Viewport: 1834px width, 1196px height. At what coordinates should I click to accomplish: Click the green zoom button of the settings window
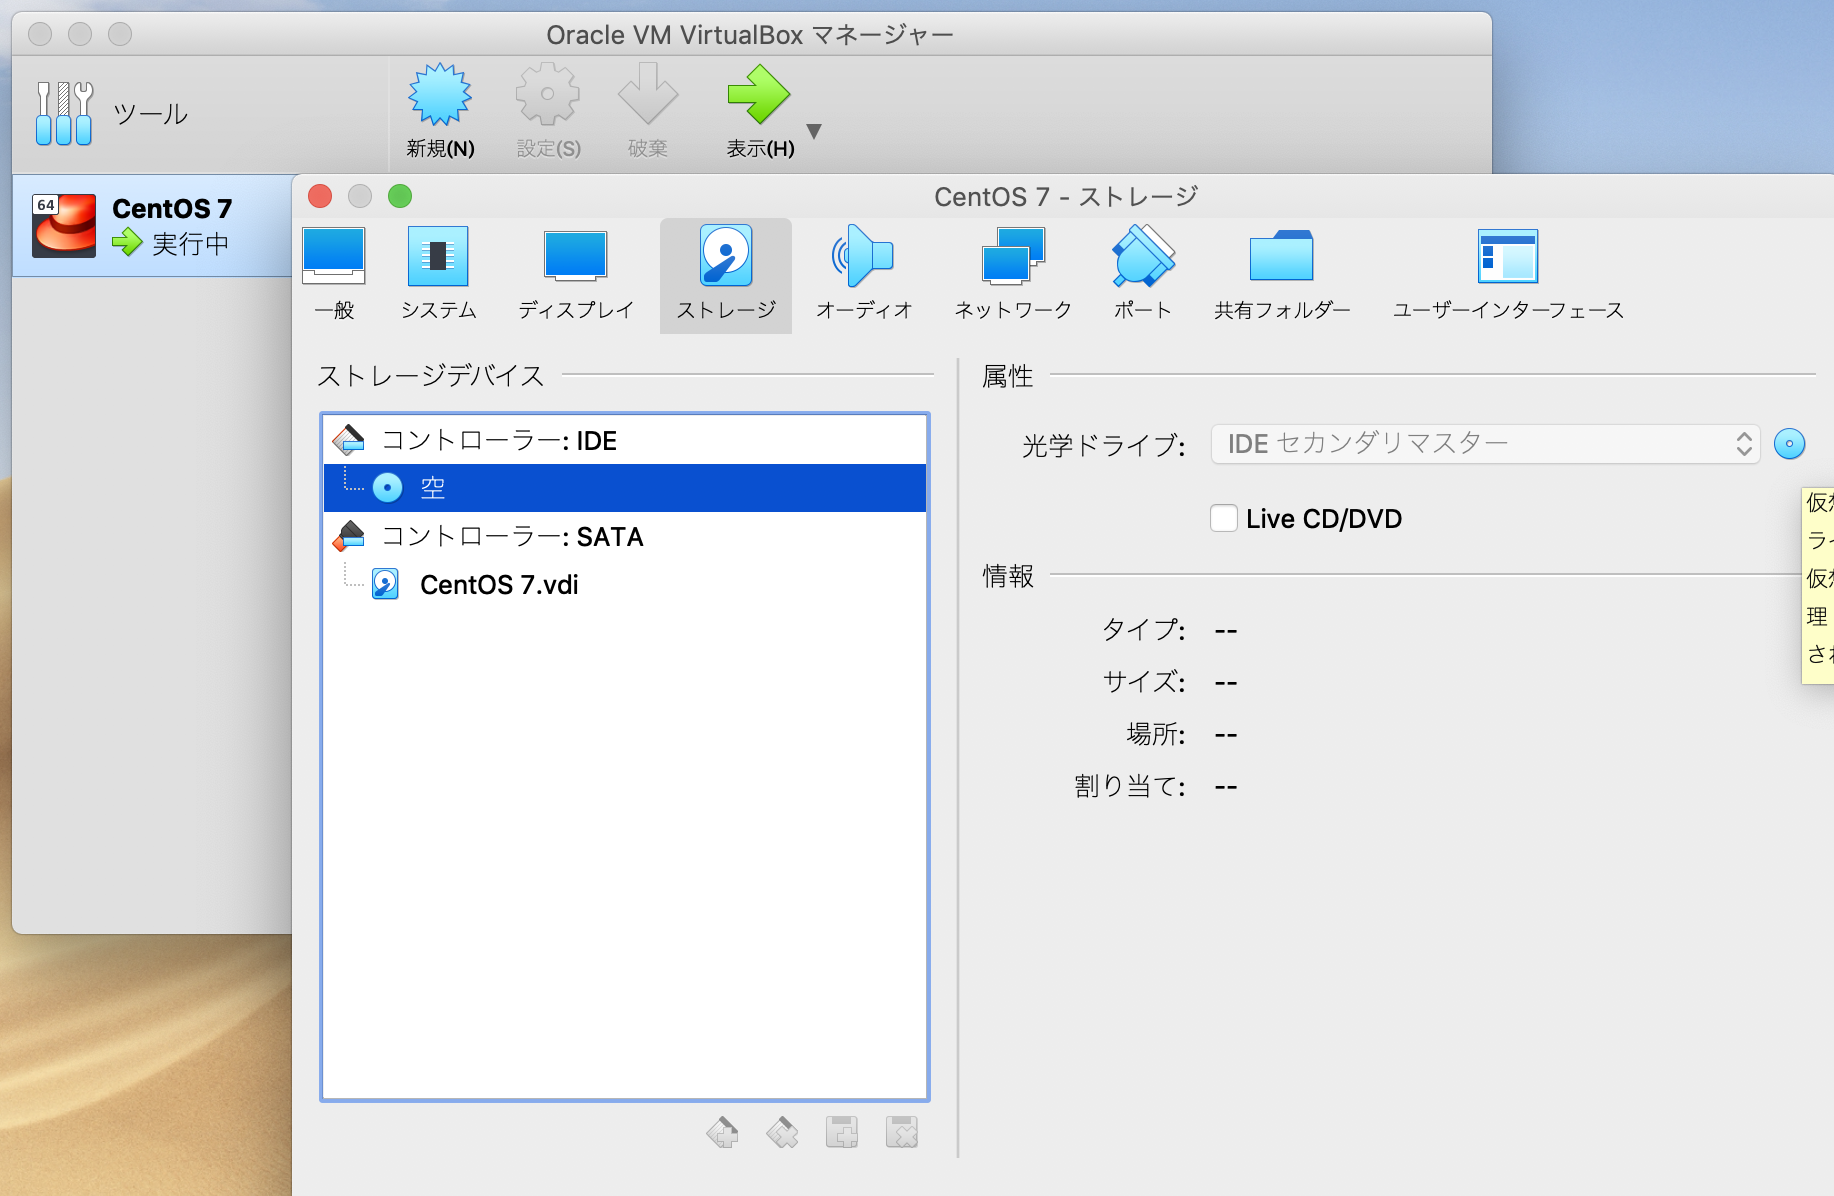[400, 196]
